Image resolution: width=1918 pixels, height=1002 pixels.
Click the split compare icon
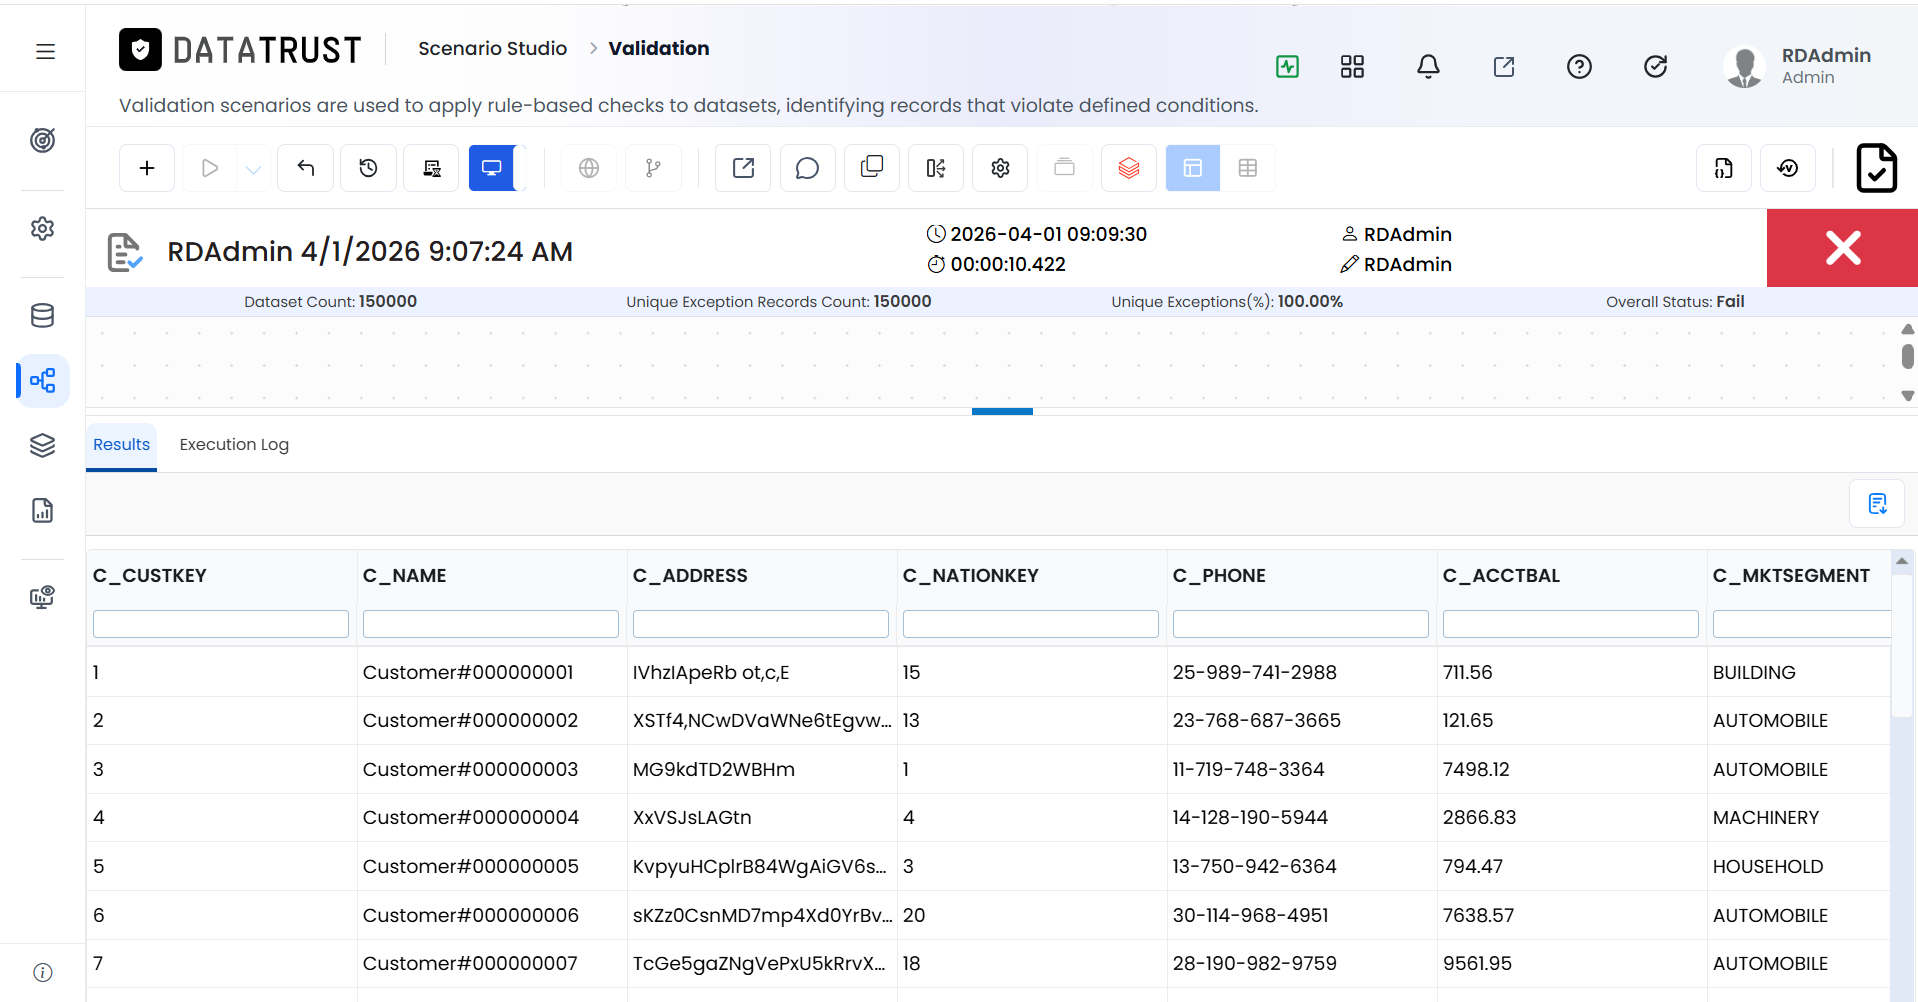pyautogui.click(x=936, y=168)
